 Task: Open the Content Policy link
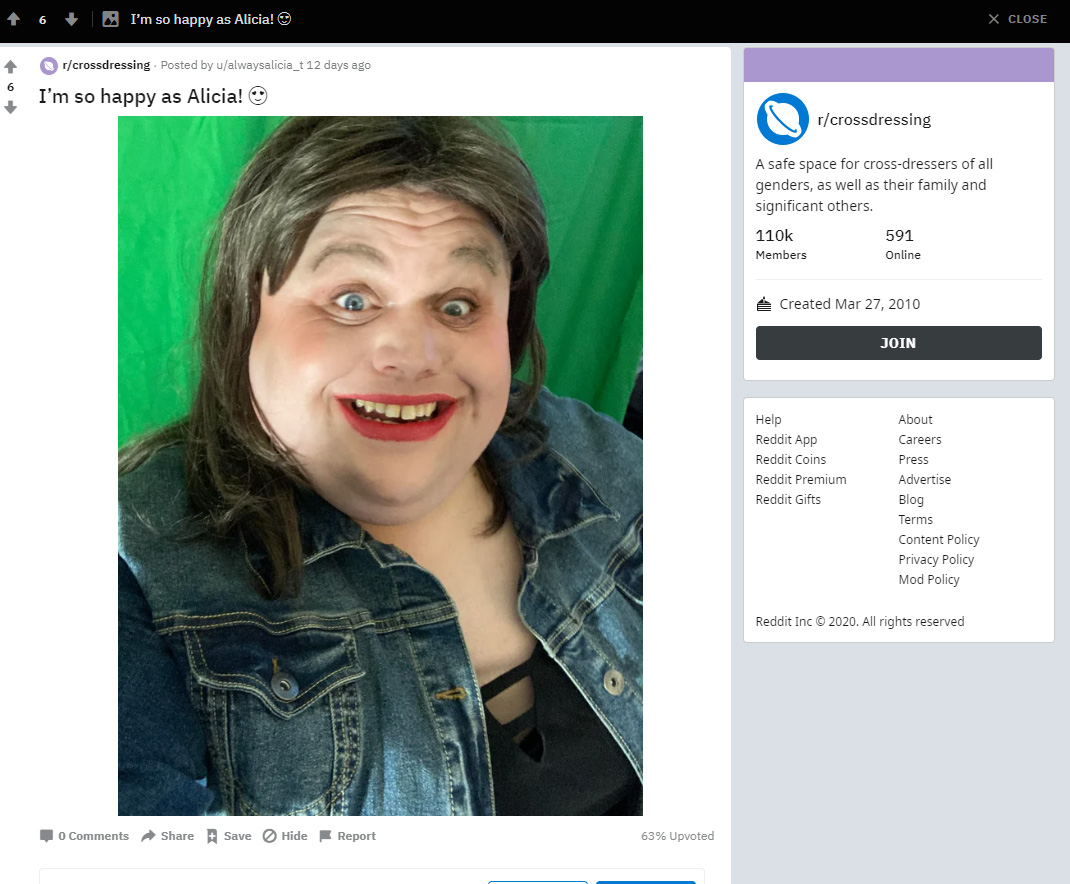coord(938,539)
